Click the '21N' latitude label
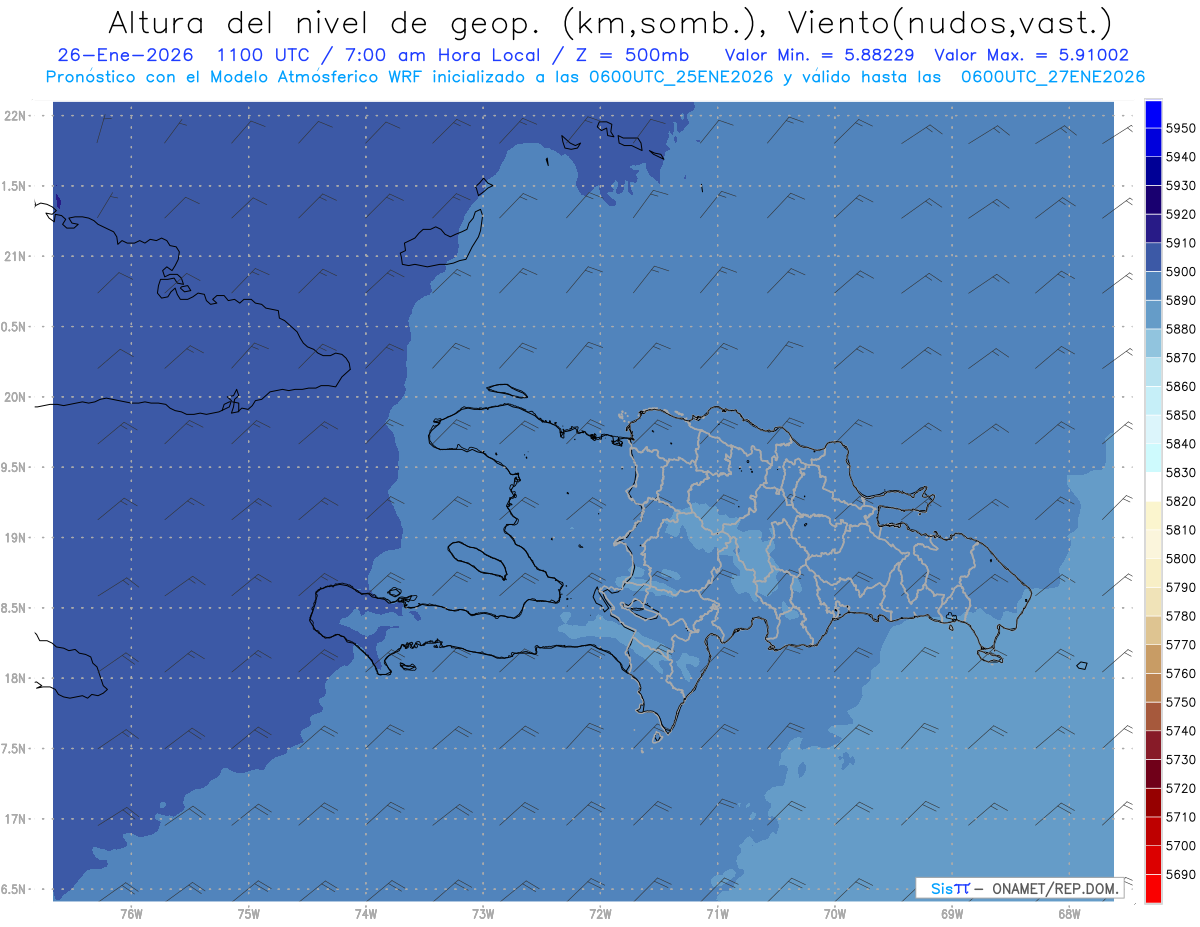Screen dimensions: 1200x927 16,256
